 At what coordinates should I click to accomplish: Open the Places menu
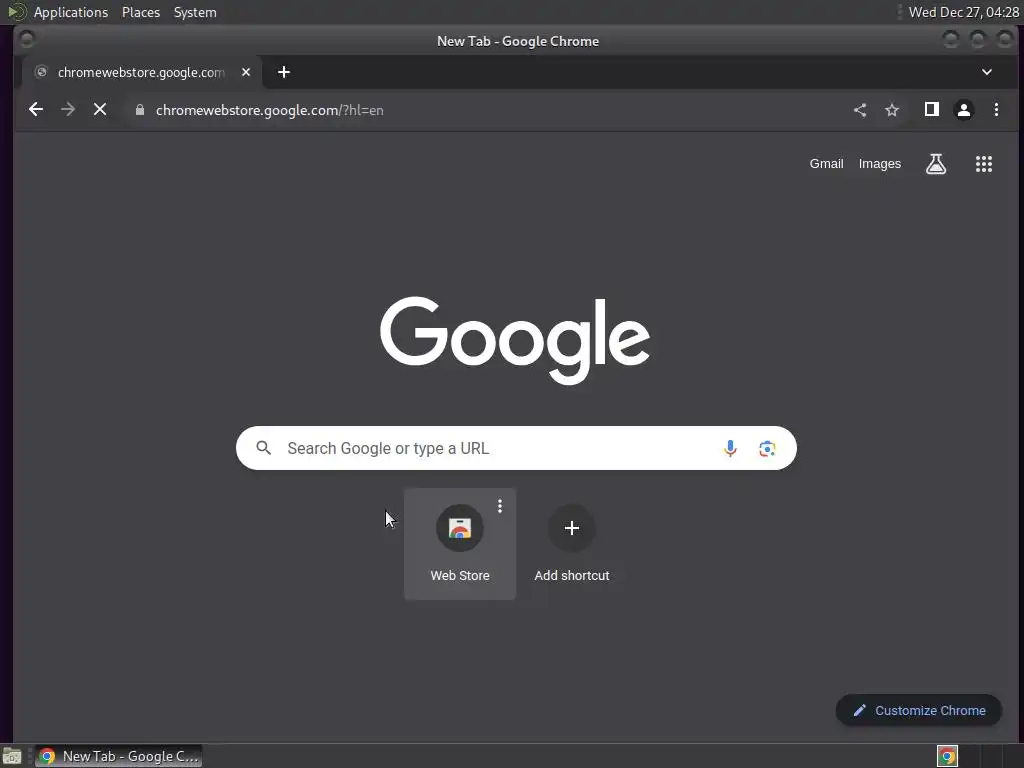click(141, 12)
